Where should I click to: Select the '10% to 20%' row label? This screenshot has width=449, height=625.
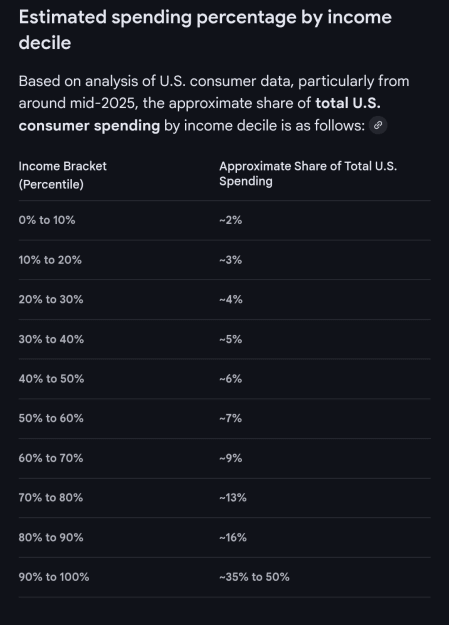click(x=50, y=260)
